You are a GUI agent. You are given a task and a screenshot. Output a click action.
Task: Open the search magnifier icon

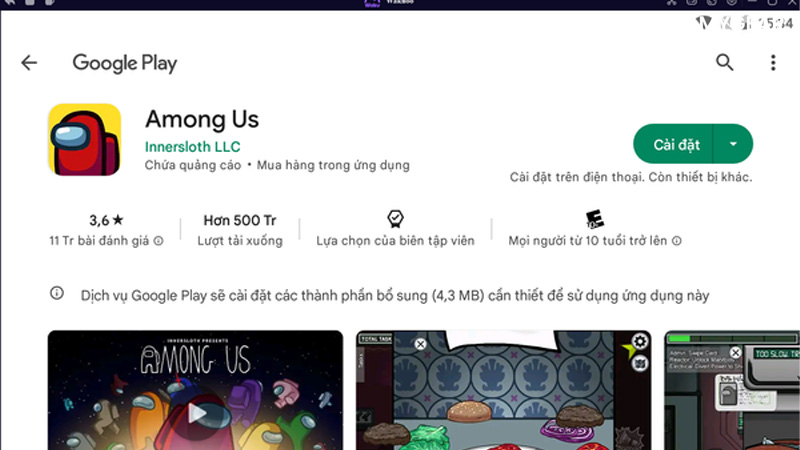coord(724,62)
